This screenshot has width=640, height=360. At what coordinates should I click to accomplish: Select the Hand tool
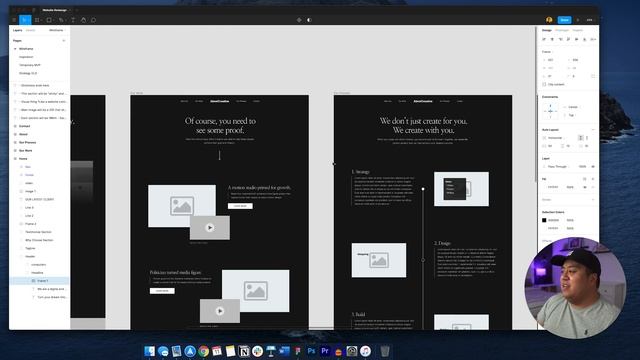click(x=83, y=20)
